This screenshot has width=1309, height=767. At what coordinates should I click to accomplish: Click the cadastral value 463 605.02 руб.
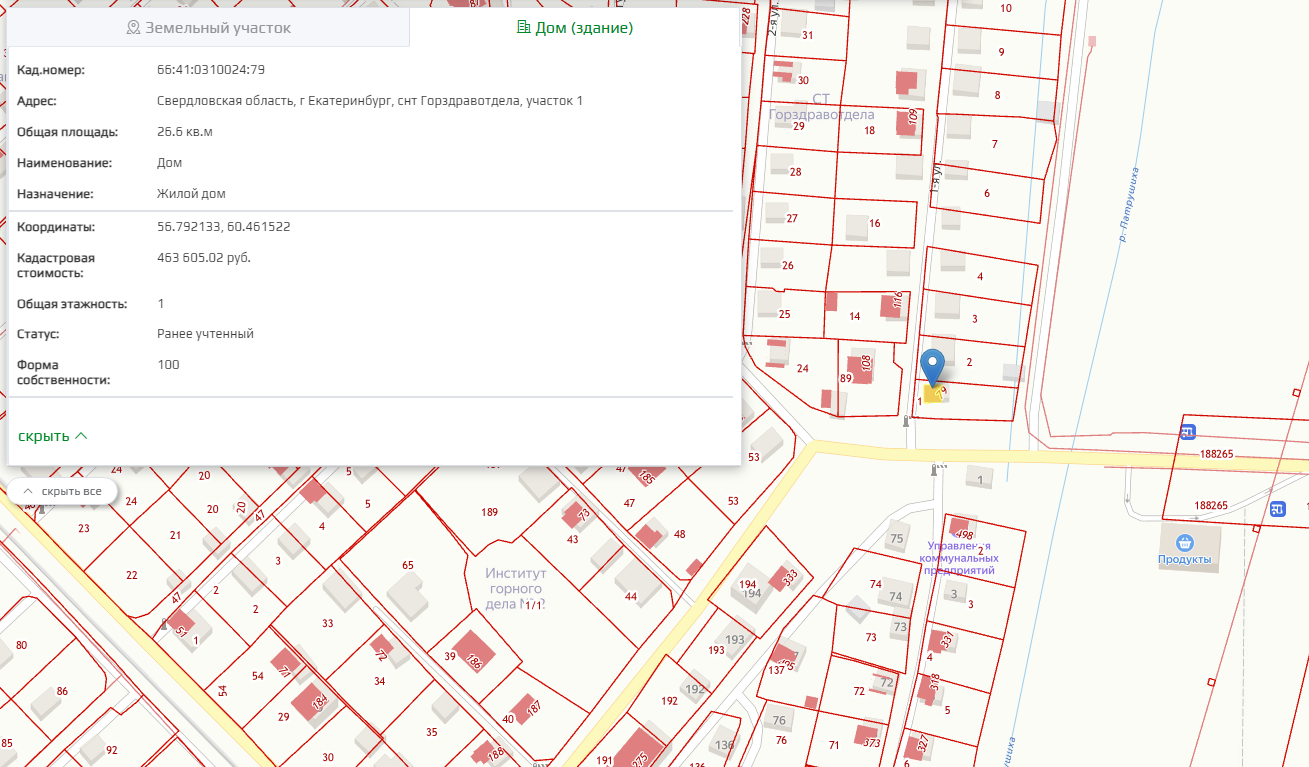pyautogui.click(x=204, y=258)
